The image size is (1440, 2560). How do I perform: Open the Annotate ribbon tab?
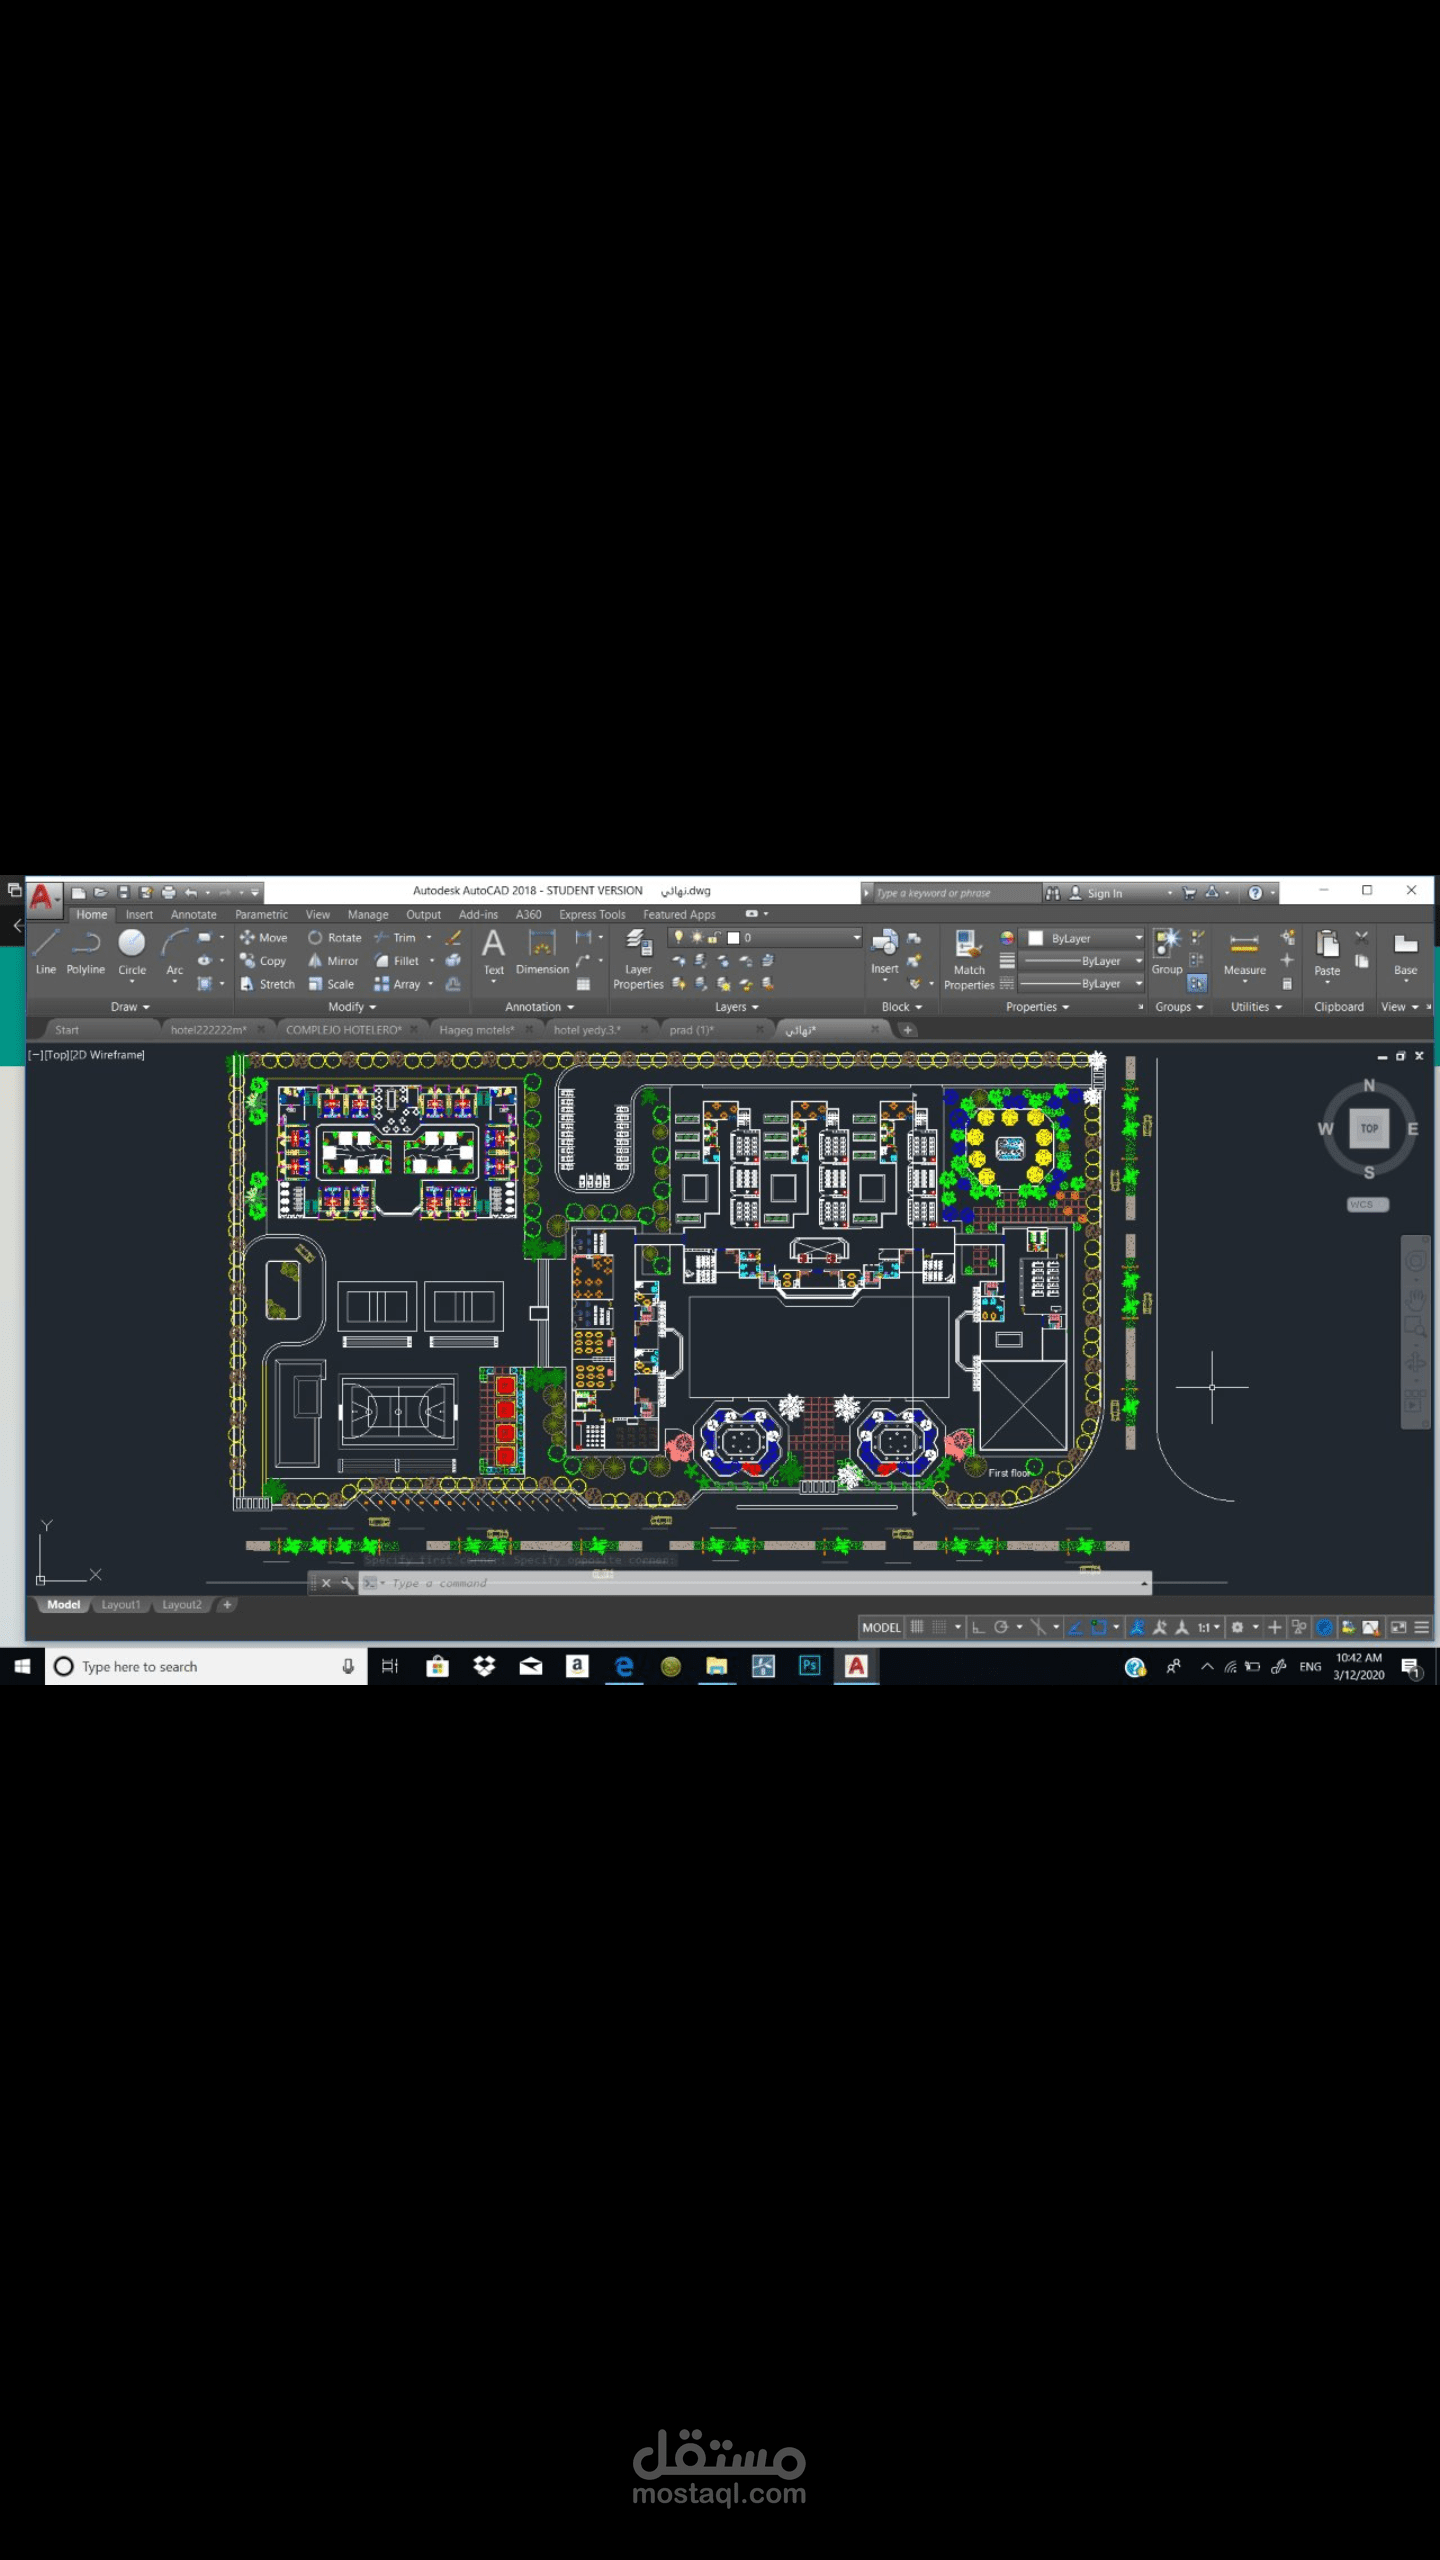[193, 914]
